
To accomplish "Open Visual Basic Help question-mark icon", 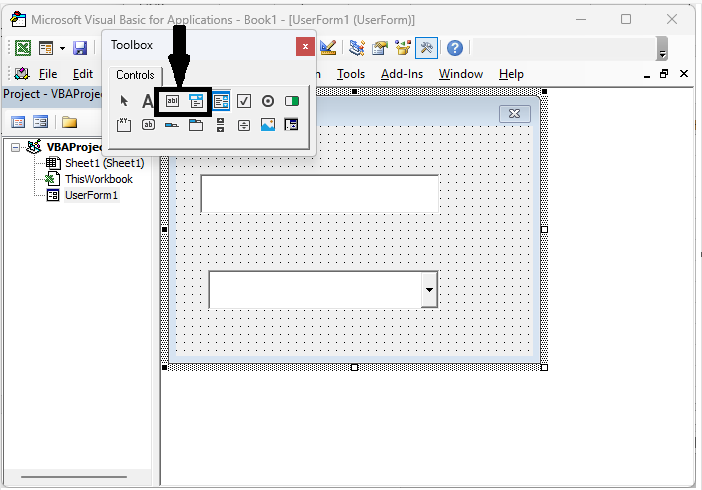I will [455, 48].
